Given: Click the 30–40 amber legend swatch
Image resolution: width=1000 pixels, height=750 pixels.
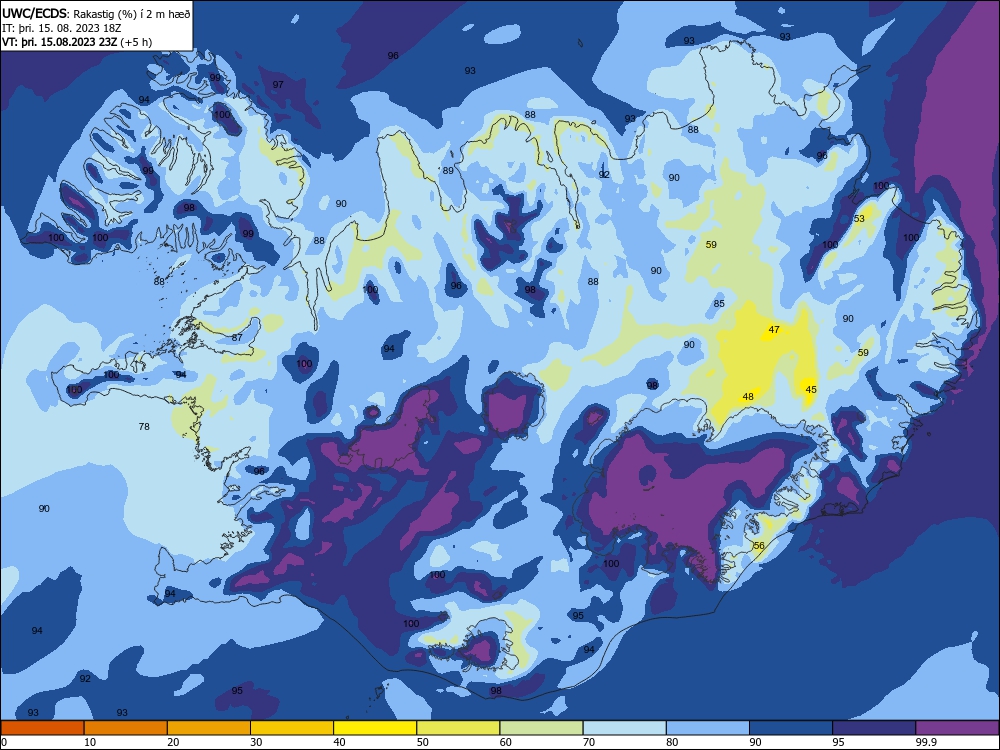Looking at the screenshot, I should 292,728.
